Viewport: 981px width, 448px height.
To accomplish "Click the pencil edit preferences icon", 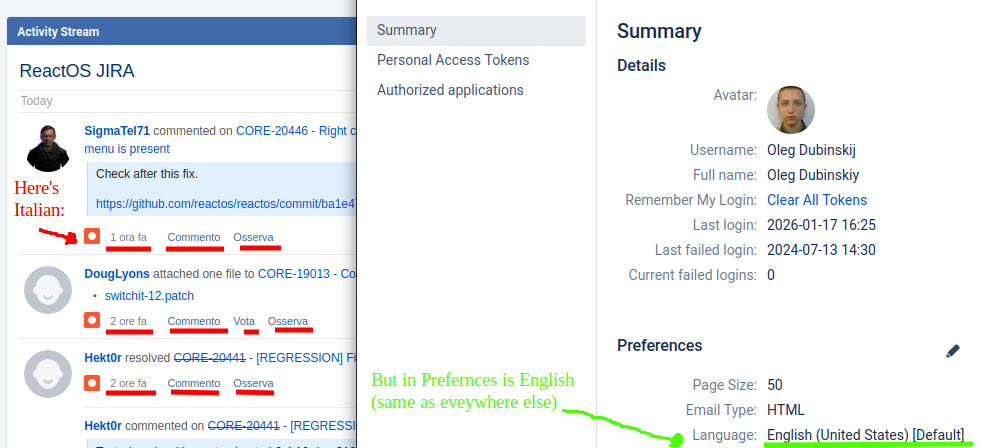I will coord(953,351).
